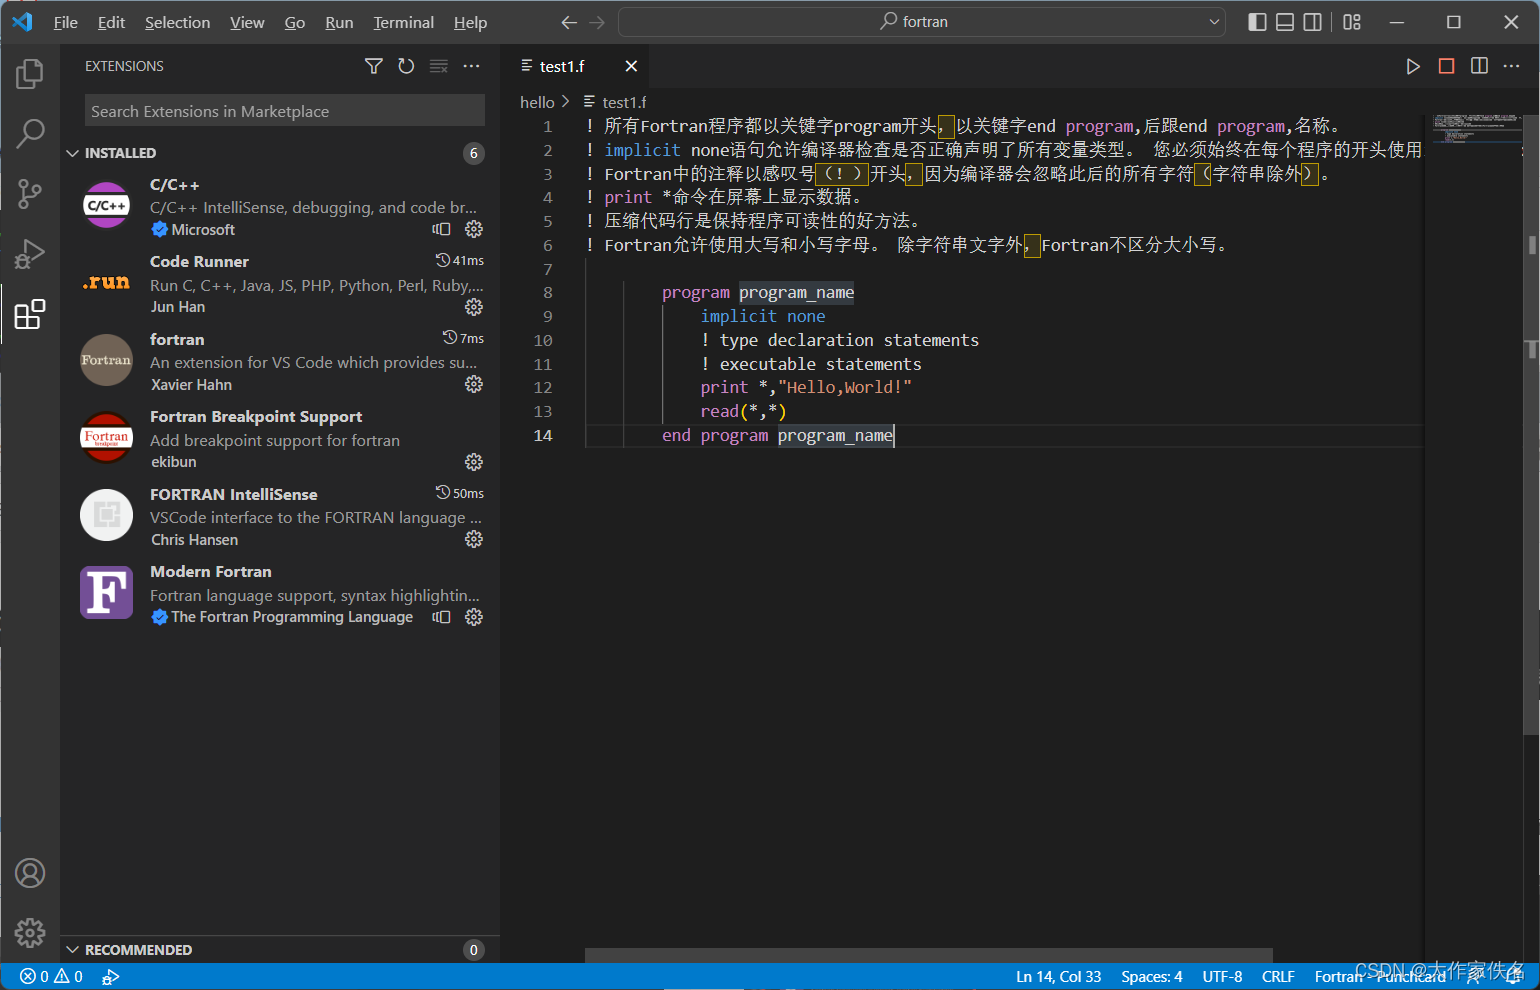
Task: Open Extensions view more actions menu
Action: (x=471, y=66)
